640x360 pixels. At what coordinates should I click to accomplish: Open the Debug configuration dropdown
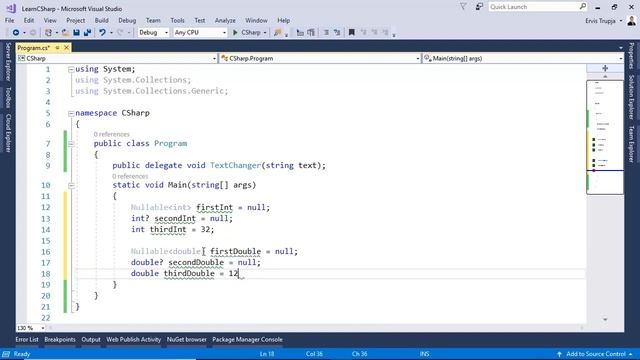tap(153, 32)
